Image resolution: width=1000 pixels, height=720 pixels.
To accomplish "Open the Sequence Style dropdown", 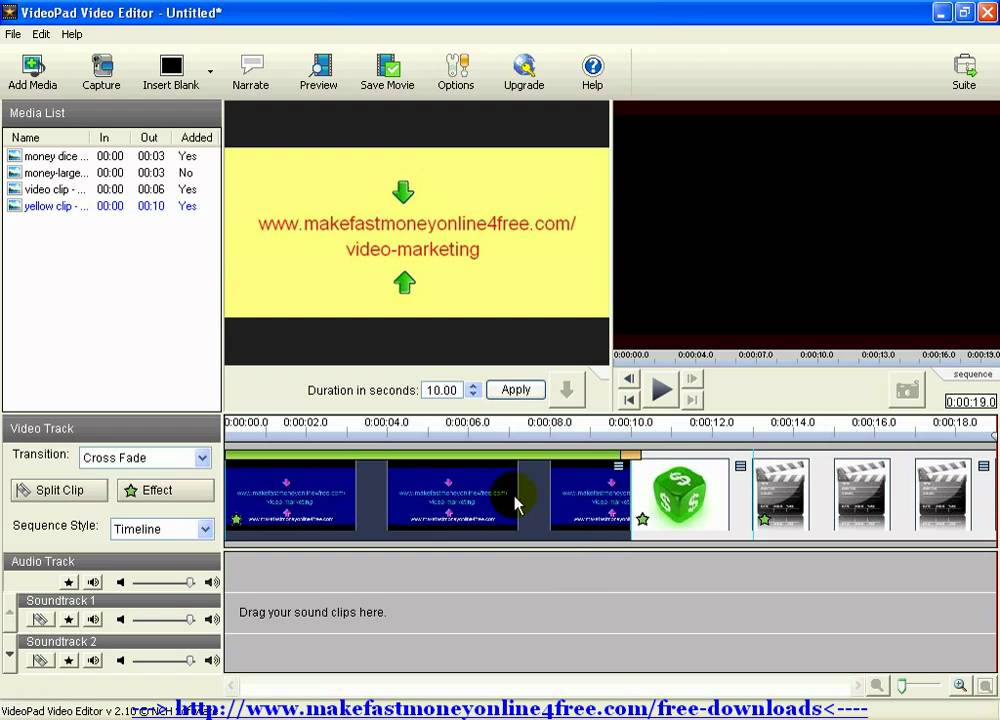I will click(x=162, y=529).
